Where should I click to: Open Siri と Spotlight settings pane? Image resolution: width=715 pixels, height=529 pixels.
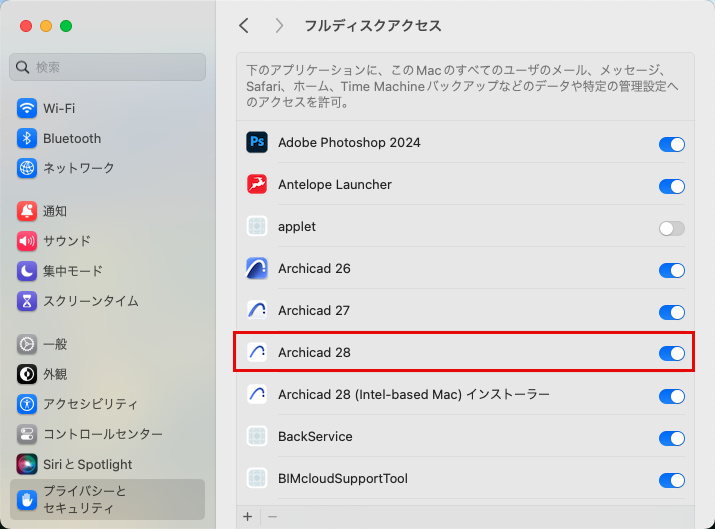point(108,464)
